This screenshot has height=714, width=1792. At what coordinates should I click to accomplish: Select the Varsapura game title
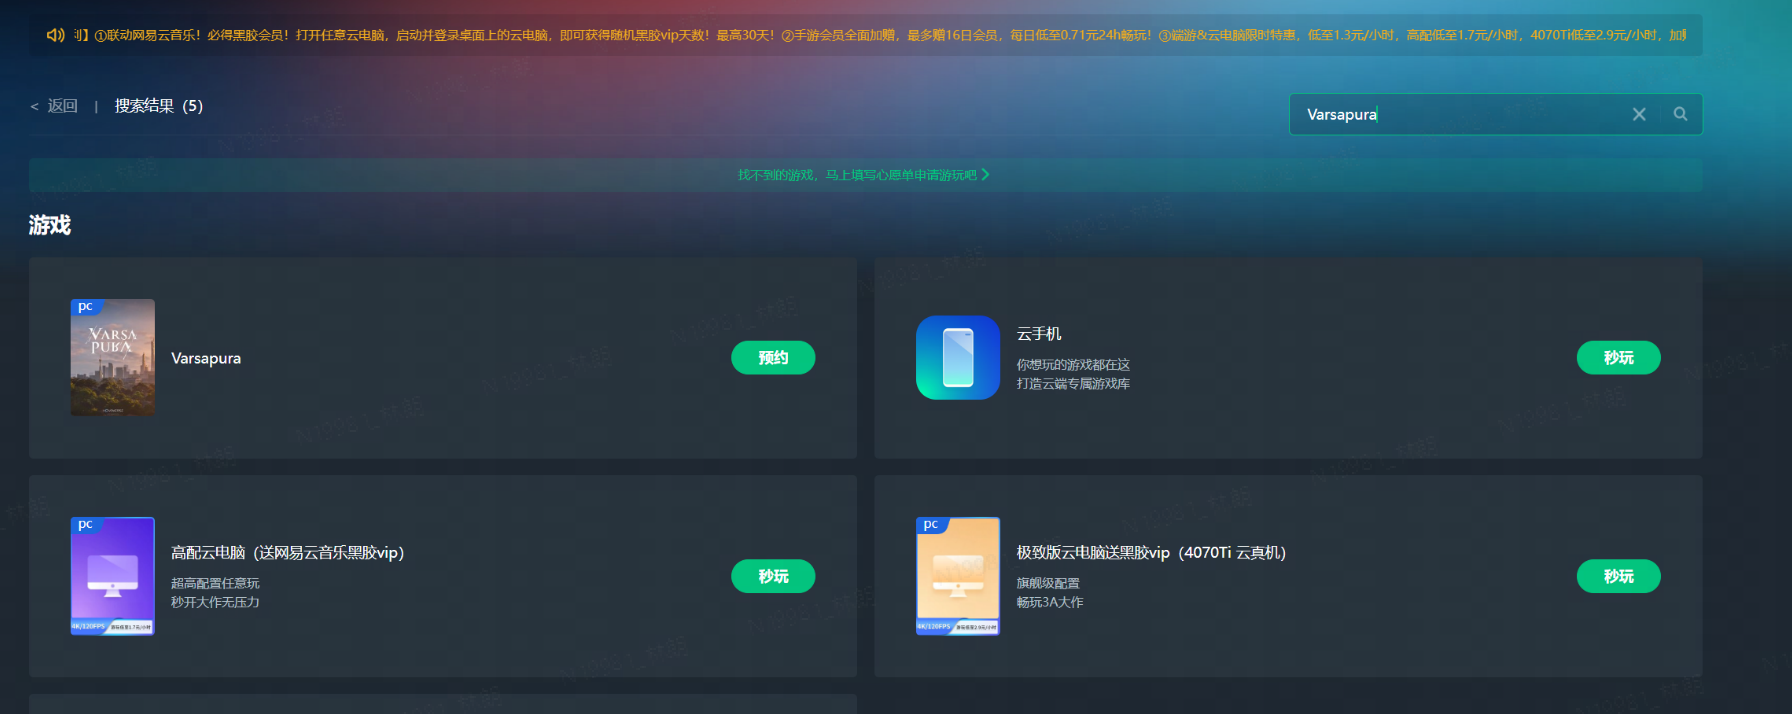point(206,359)
